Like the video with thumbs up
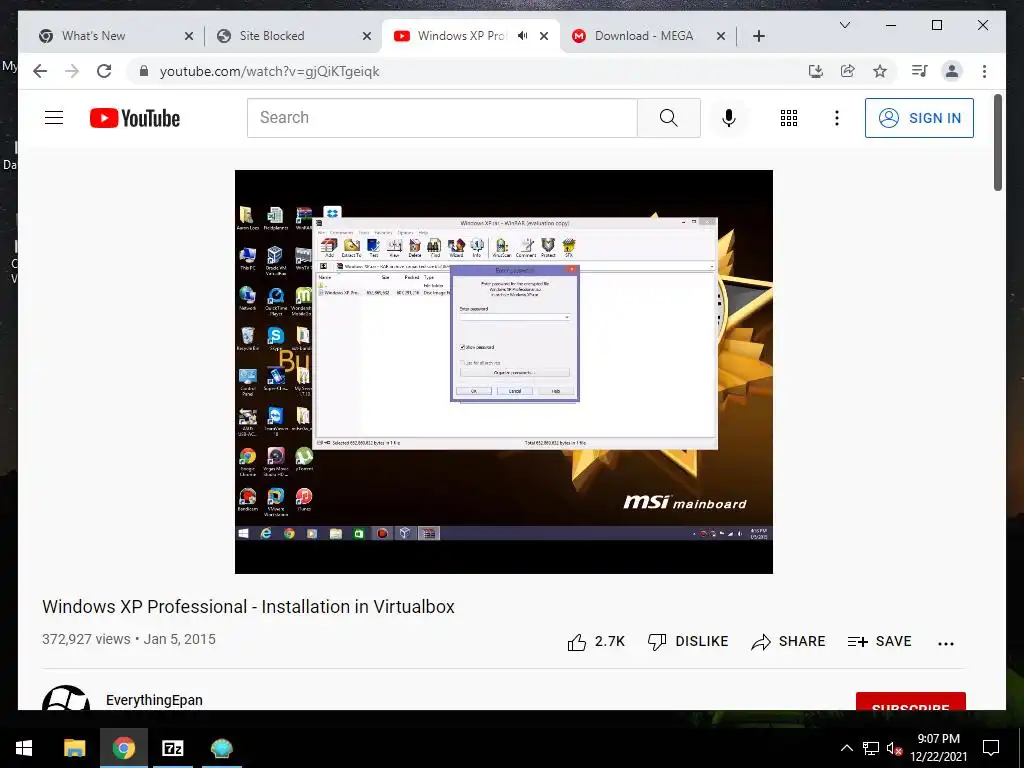Screen dimensions: 1024x768 [596, 642]
